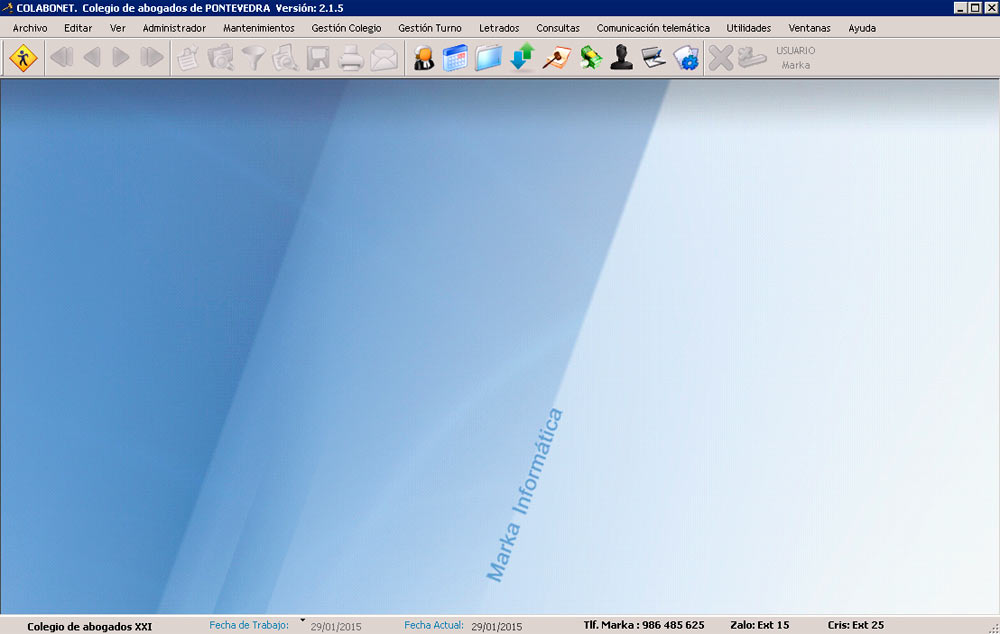Open the Gestión Turno menu
Viewport: 1000px width, 634px height.
point(429,28)
